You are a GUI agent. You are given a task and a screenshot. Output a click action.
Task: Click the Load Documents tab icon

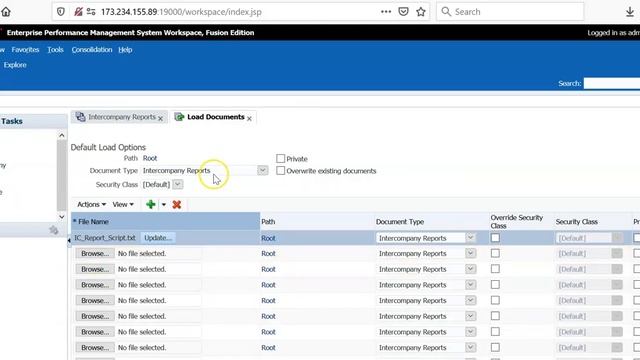point(179,117)
